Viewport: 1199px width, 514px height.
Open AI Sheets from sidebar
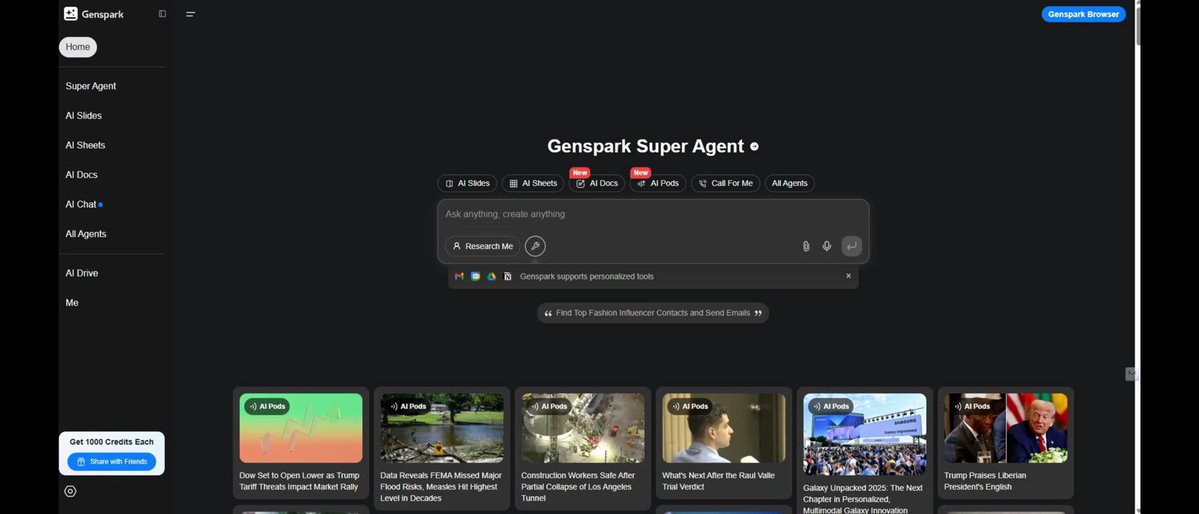click(85, 145)
